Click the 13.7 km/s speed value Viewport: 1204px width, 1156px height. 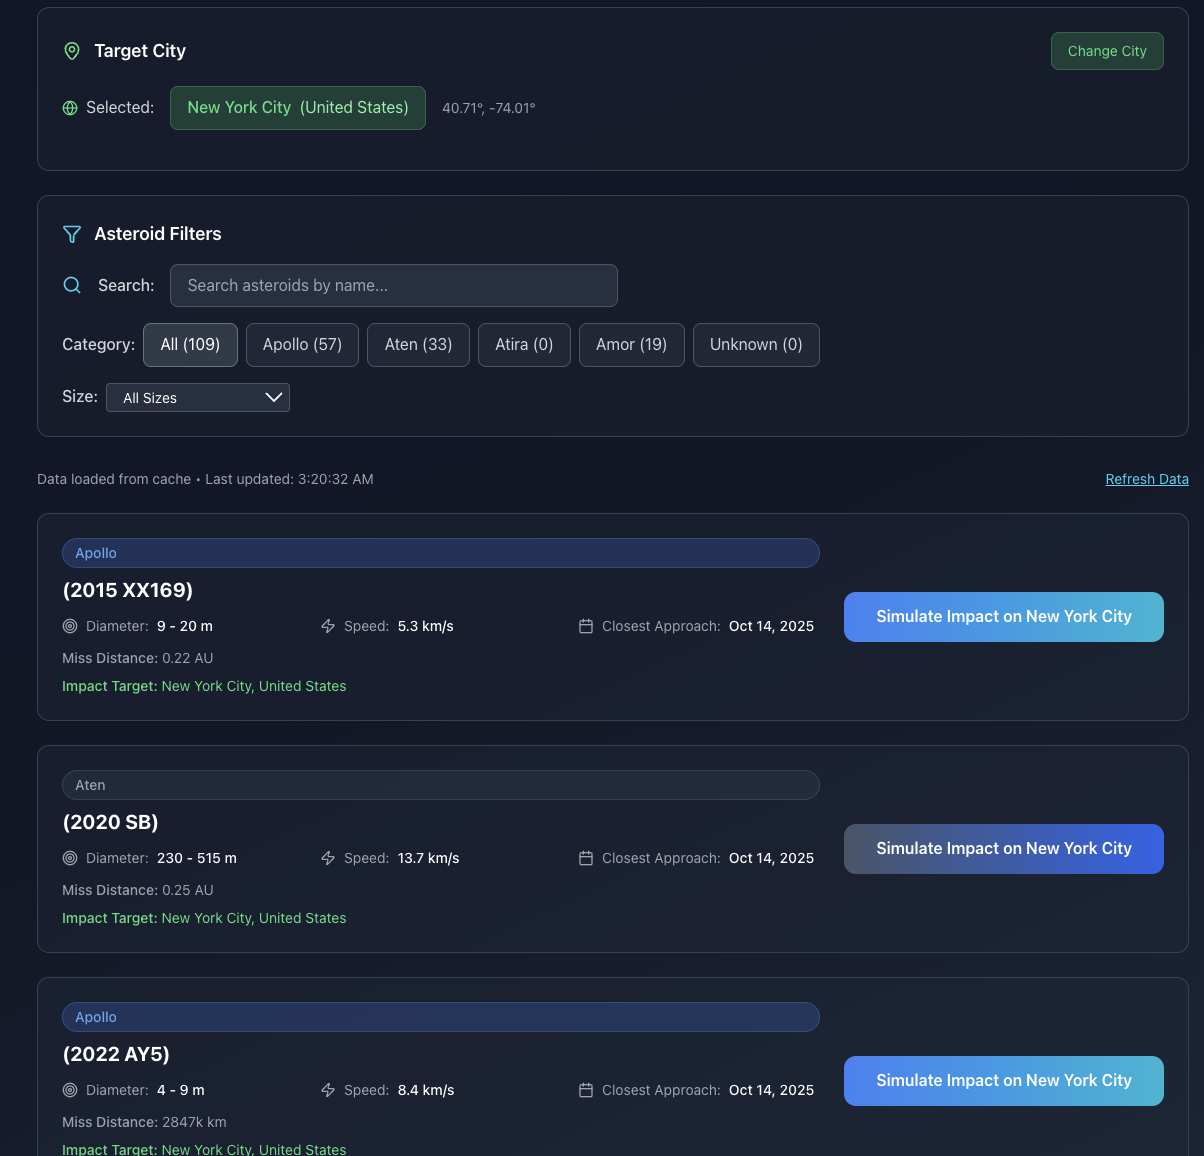[x=429, y=858]
